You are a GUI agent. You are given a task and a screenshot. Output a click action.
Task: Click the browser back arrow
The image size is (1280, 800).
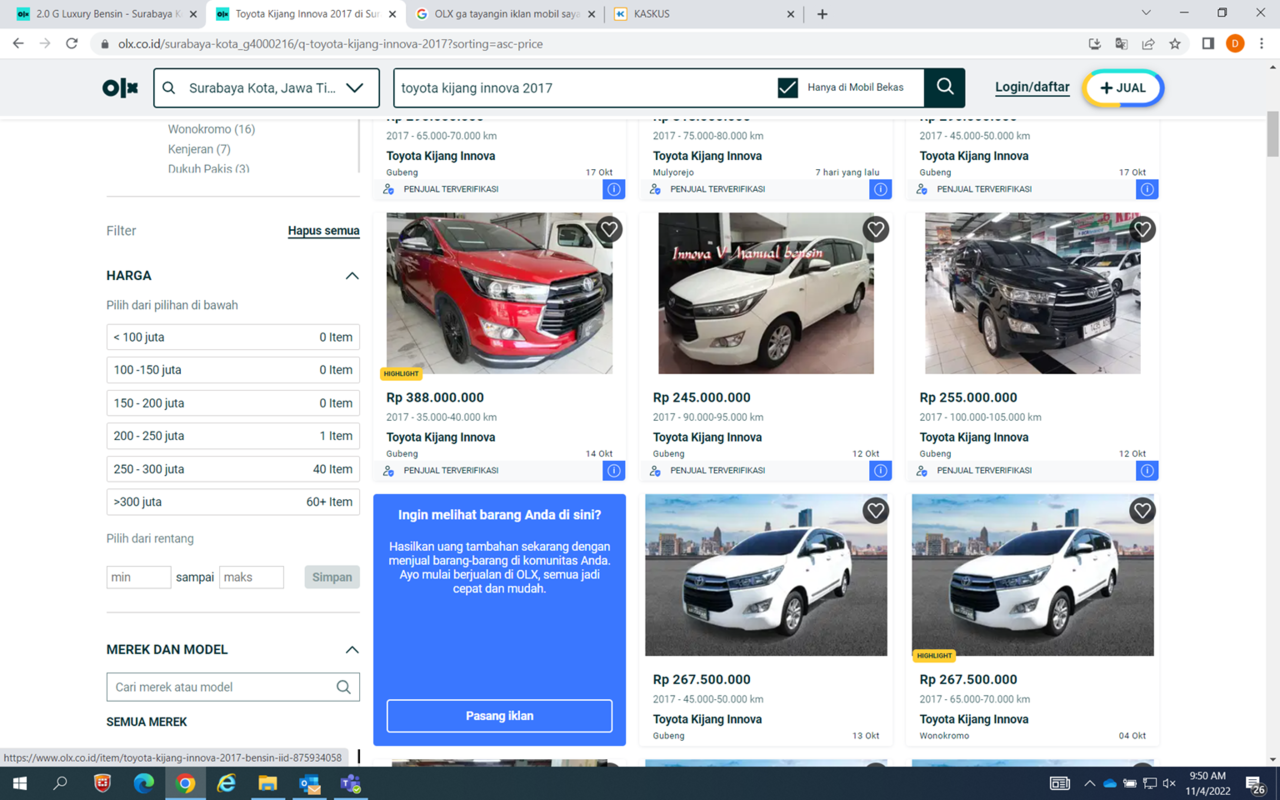[x=18, y=44]
